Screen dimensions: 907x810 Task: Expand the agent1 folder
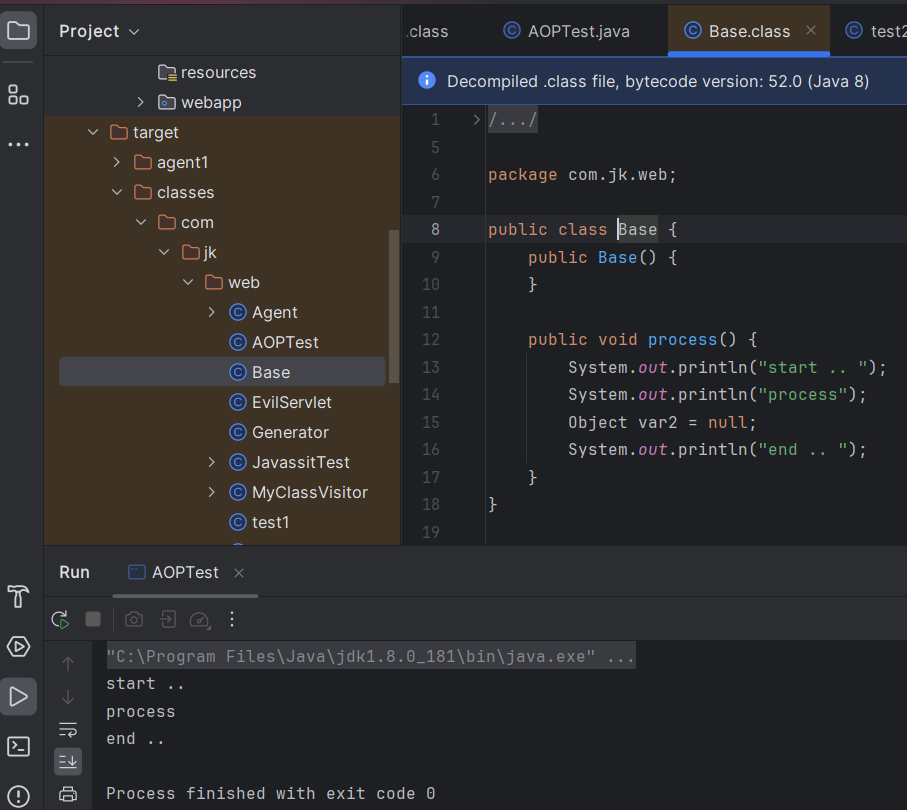[x=117, y=163]
